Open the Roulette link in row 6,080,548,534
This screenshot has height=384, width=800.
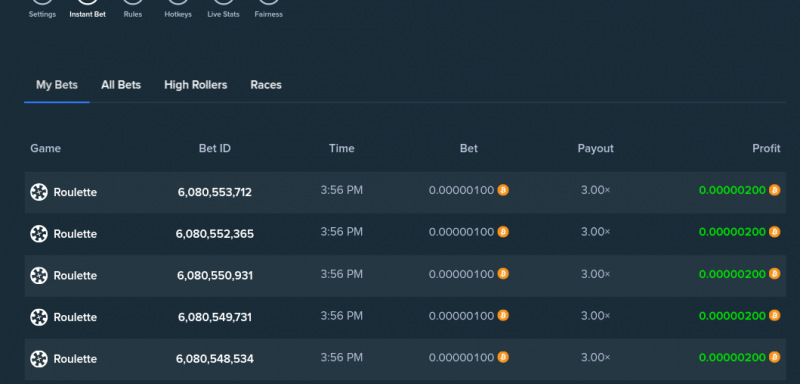tap(75, 359)
